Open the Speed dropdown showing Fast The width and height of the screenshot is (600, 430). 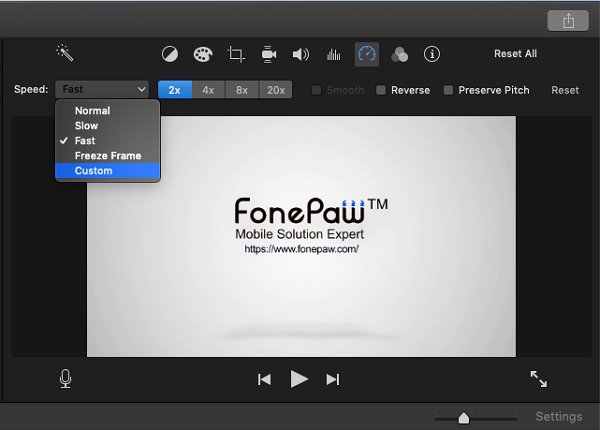[x=102, y=90]
